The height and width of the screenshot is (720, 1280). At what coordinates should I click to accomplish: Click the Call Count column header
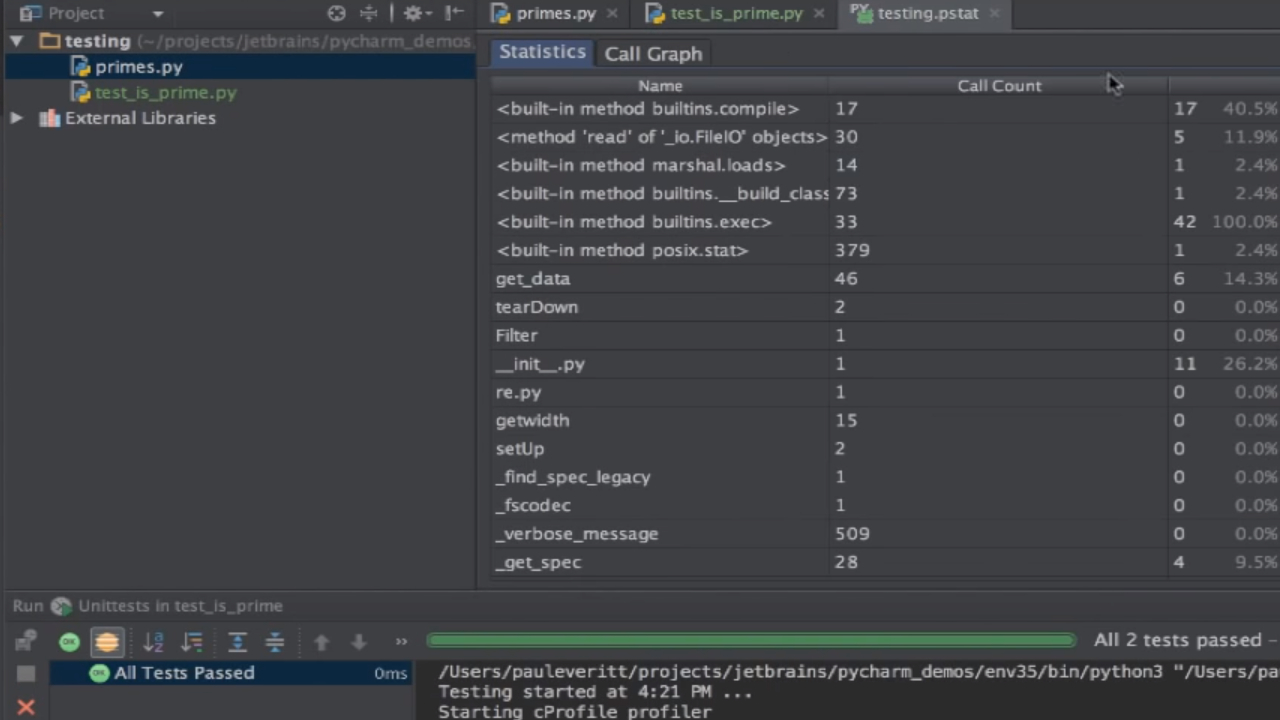(x=999, y=85)
